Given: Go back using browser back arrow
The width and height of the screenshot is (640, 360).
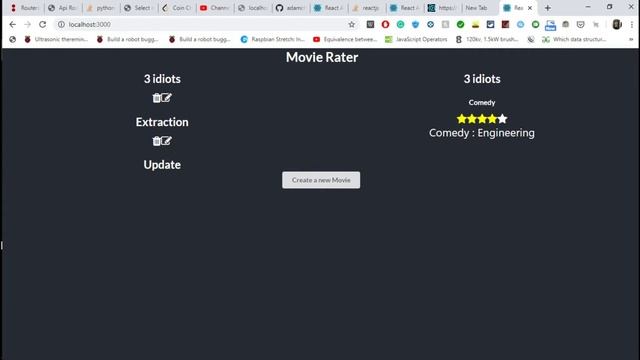Looking at the screenshot, I should (13, 24).
